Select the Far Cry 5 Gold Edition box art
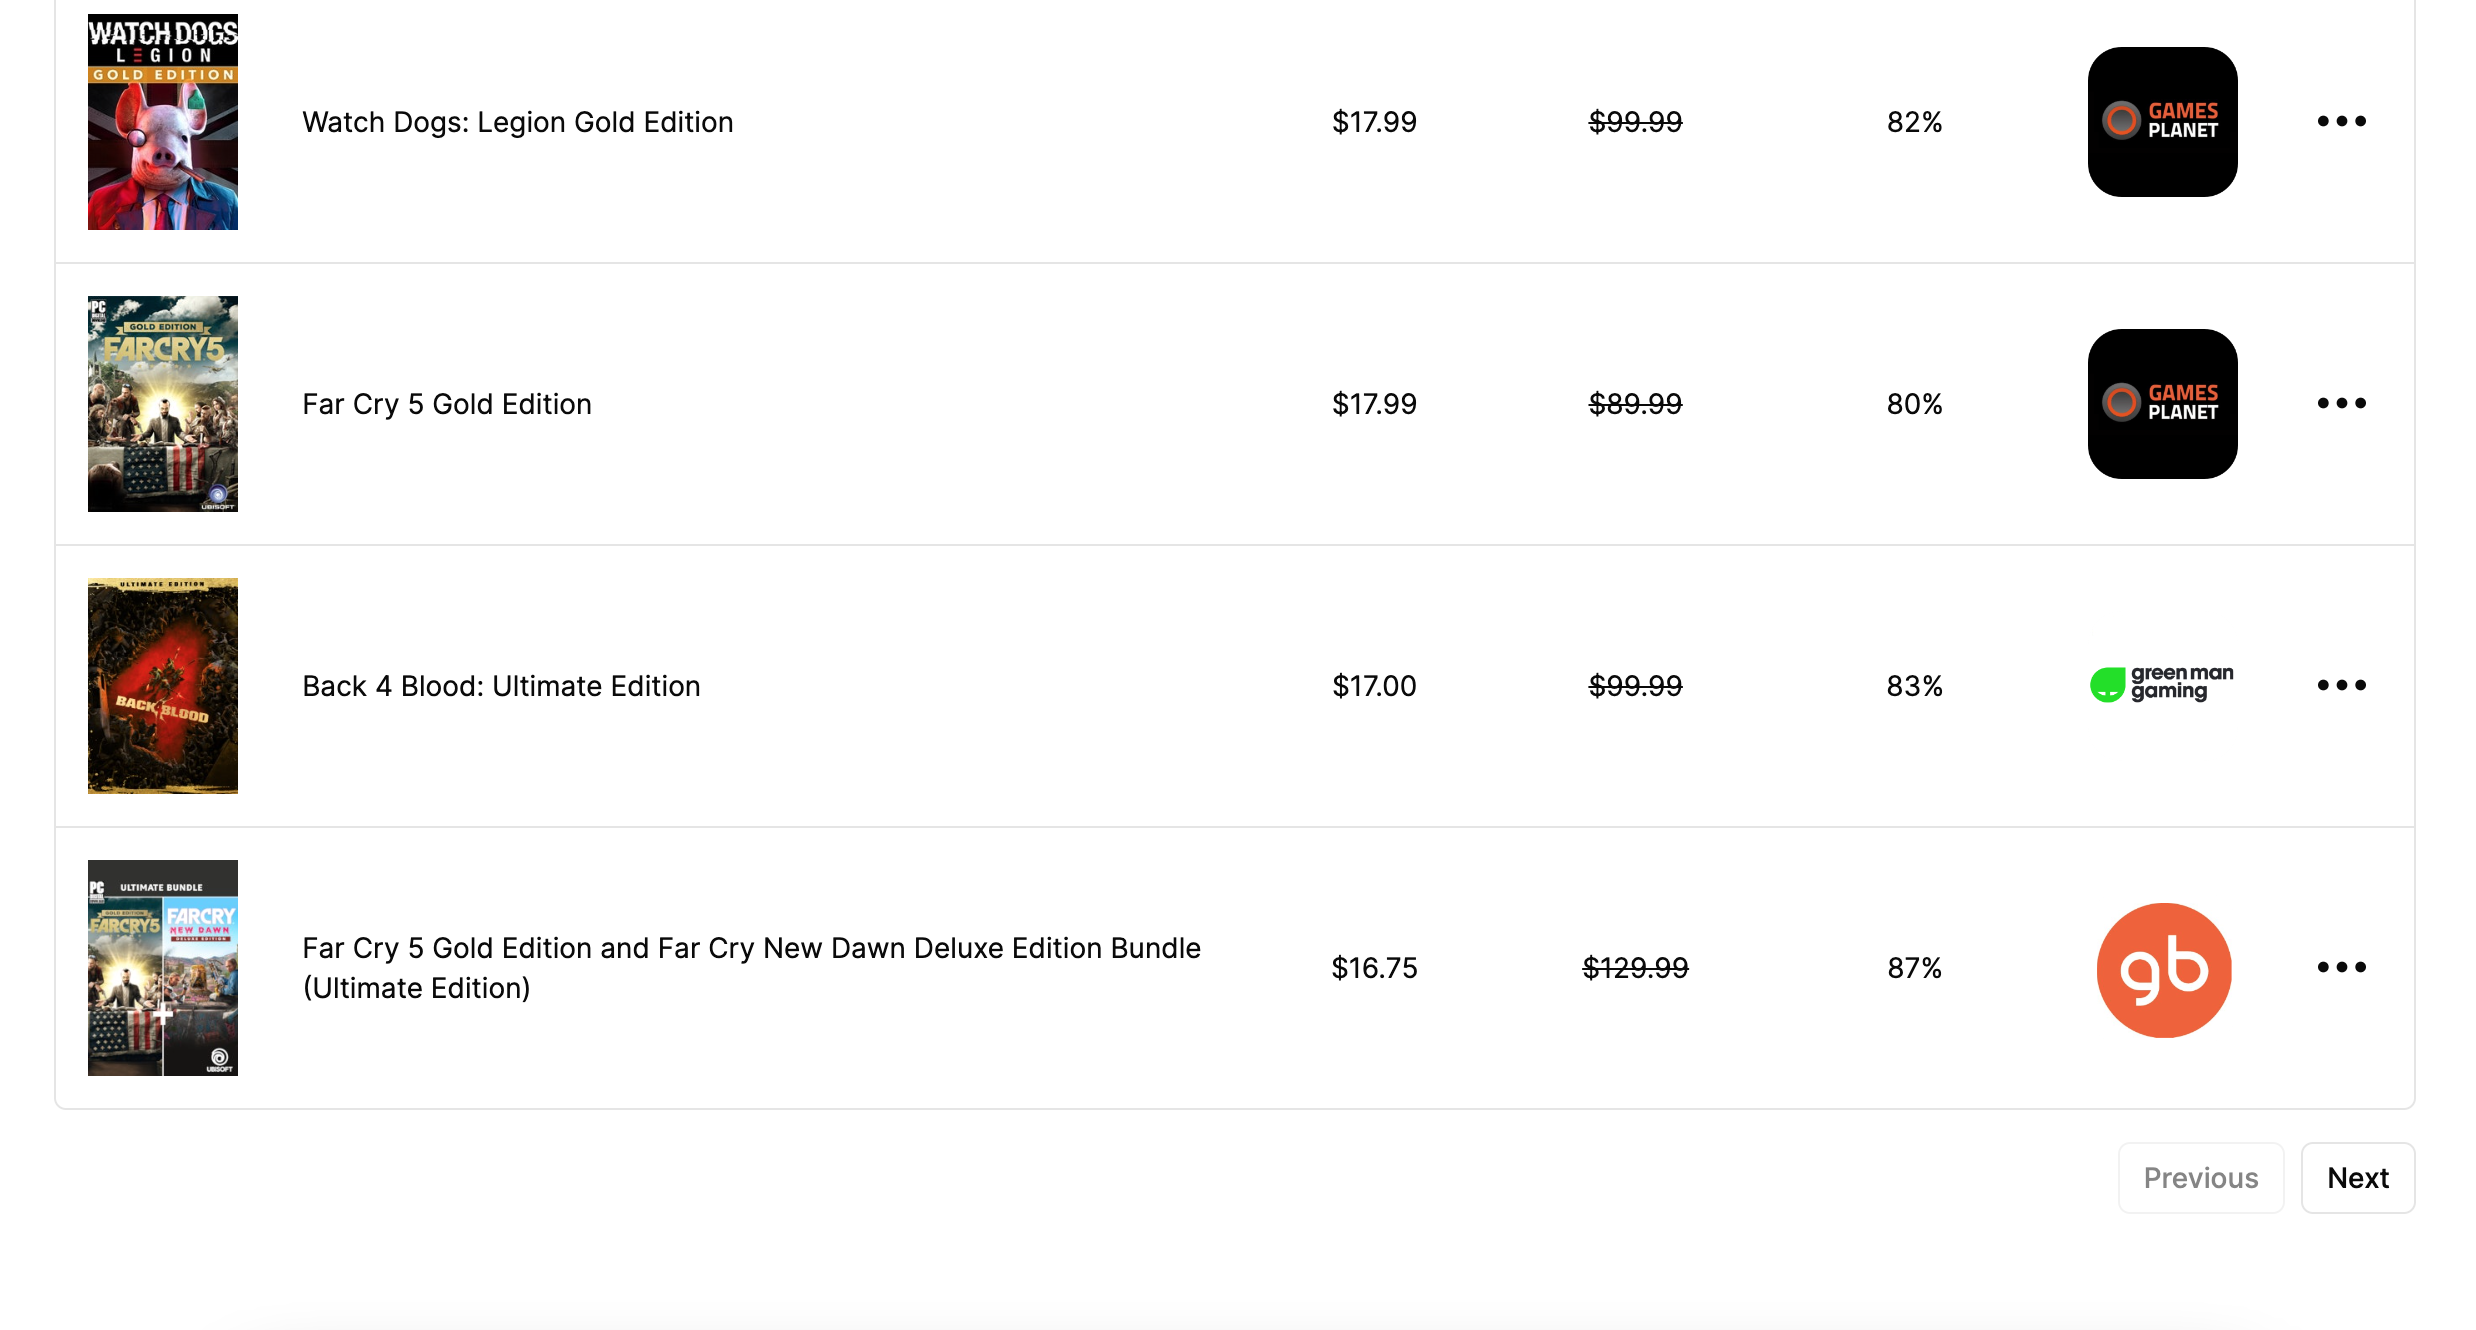Screen dimensions: 2476x1330 click(162, 403)
